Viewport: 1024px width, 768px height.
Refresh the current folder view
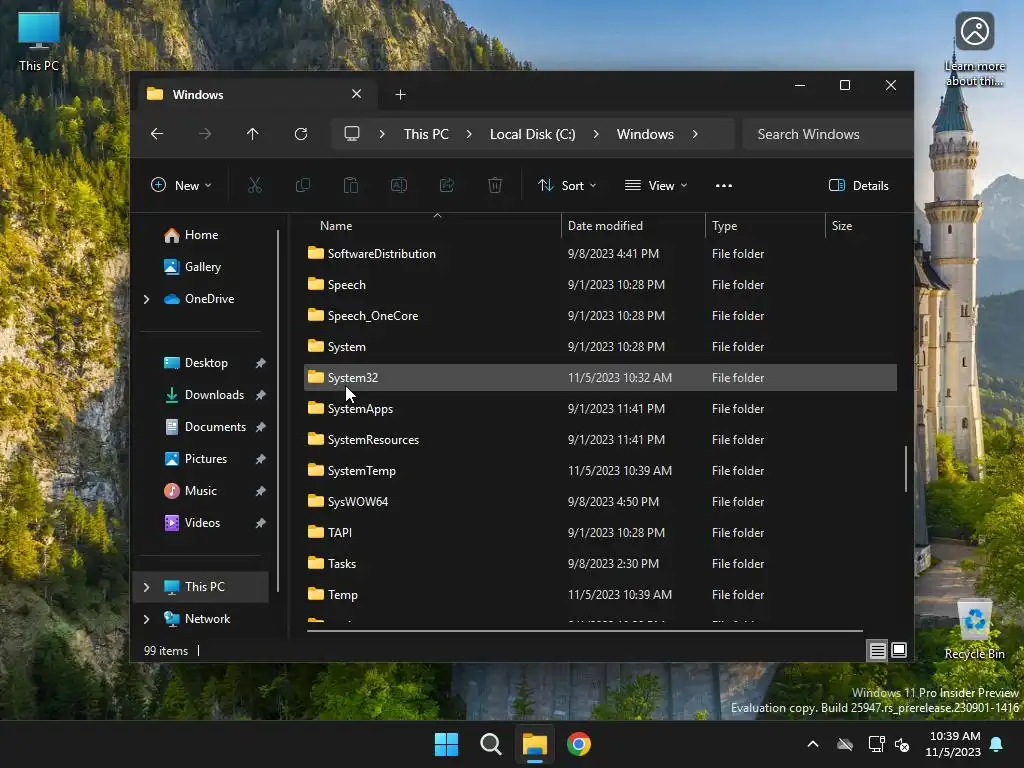coord(301,134)
